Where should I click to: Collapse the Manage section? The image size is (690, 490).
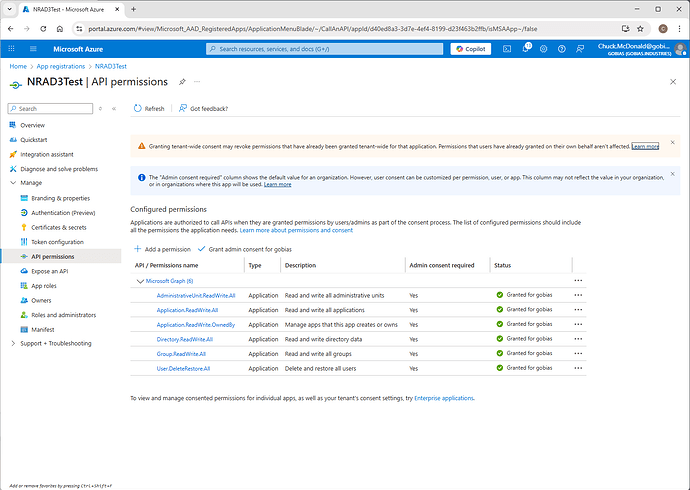click(13, 183)
